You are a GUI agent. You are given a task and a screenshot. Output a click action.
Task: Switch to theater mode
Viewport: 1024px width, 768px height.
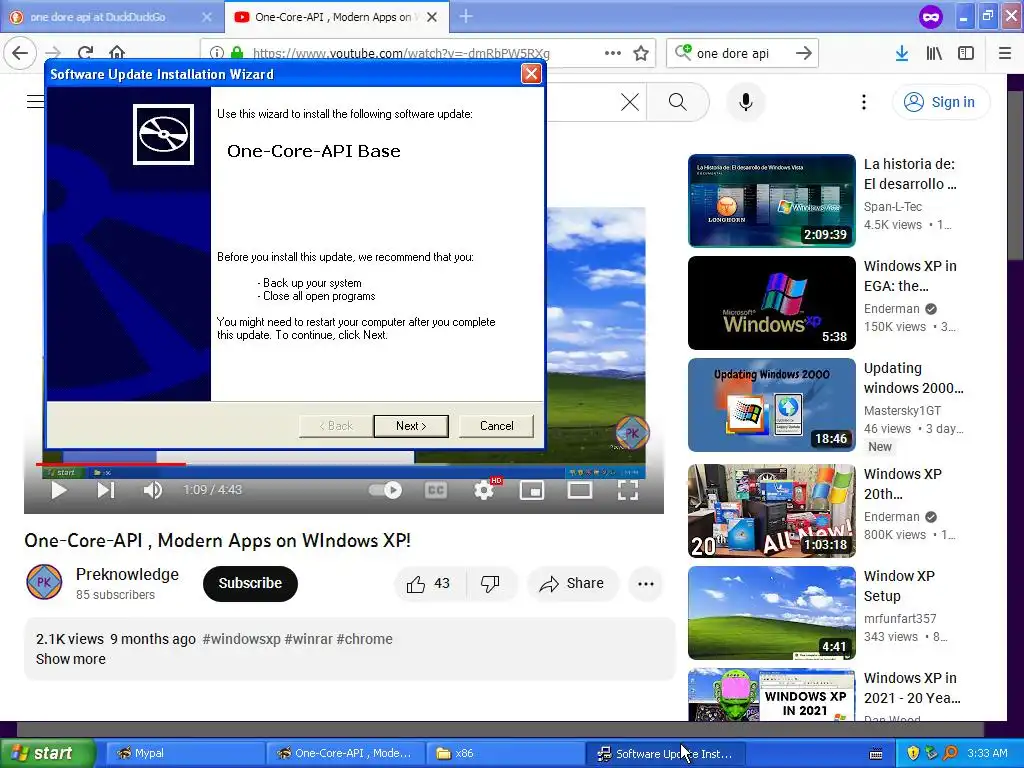pyautogui.click(x=580, y=490)
